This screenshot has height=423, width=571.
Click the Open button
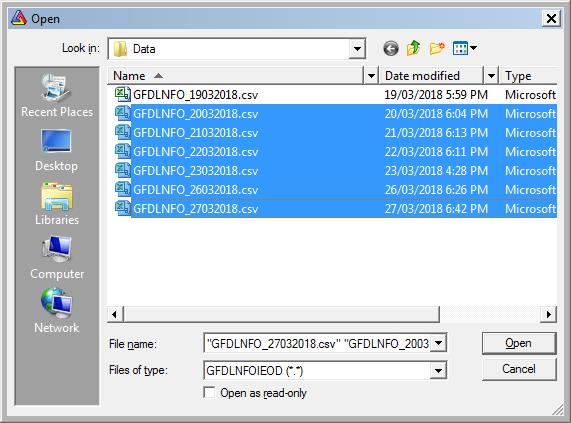(519, 343)
